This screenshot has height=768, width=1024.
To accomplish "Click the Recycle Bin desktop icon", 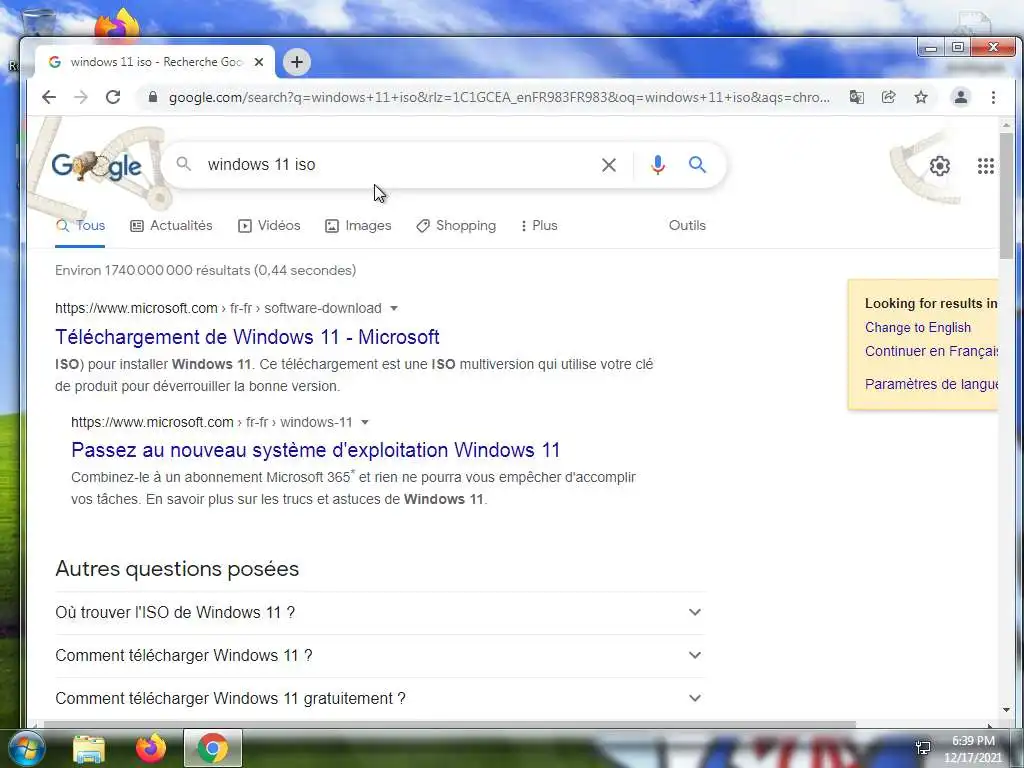I will coord(38,23).
